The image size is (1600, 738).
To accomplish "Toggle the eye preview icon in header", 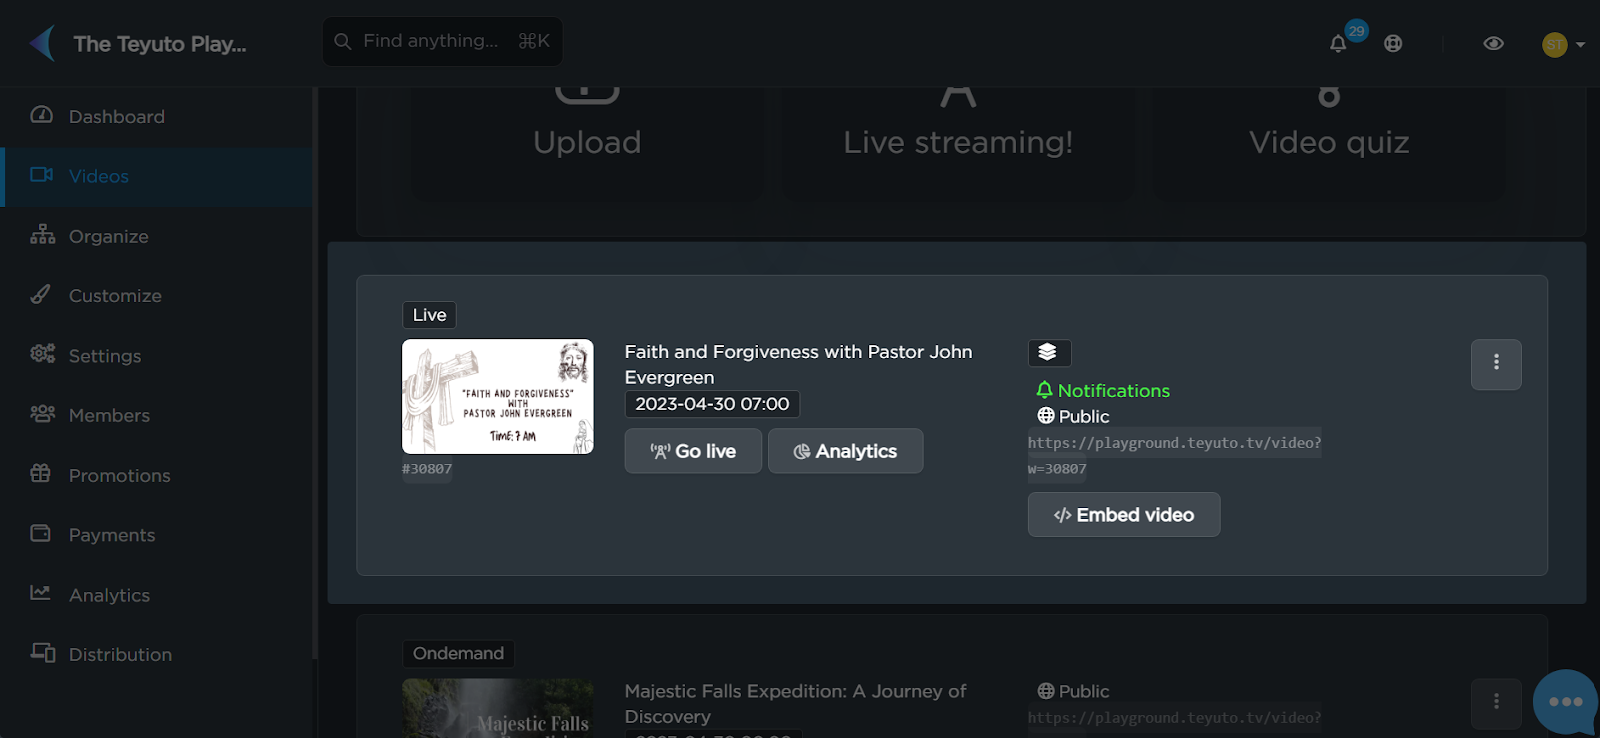I will [x=1493, y=43].
